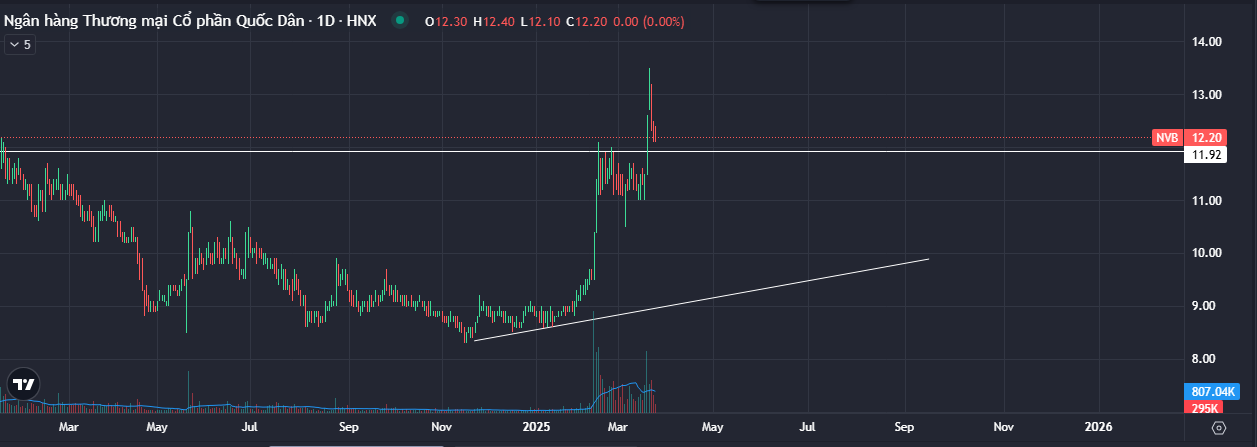Click the May time axis label after Mar 2025
The image size is (1257, 447).
click(712, 427)
